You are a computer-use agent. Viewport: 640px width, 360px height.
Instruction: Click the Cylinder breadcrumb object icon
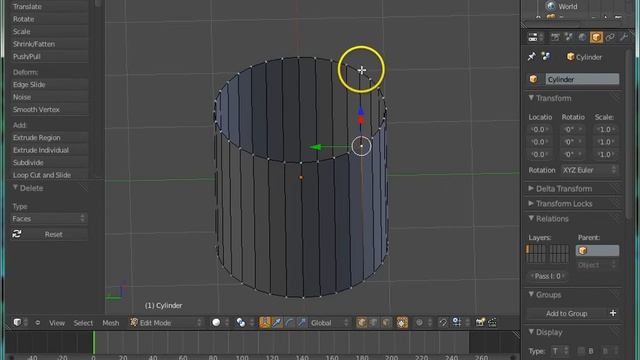pos(571,57)
